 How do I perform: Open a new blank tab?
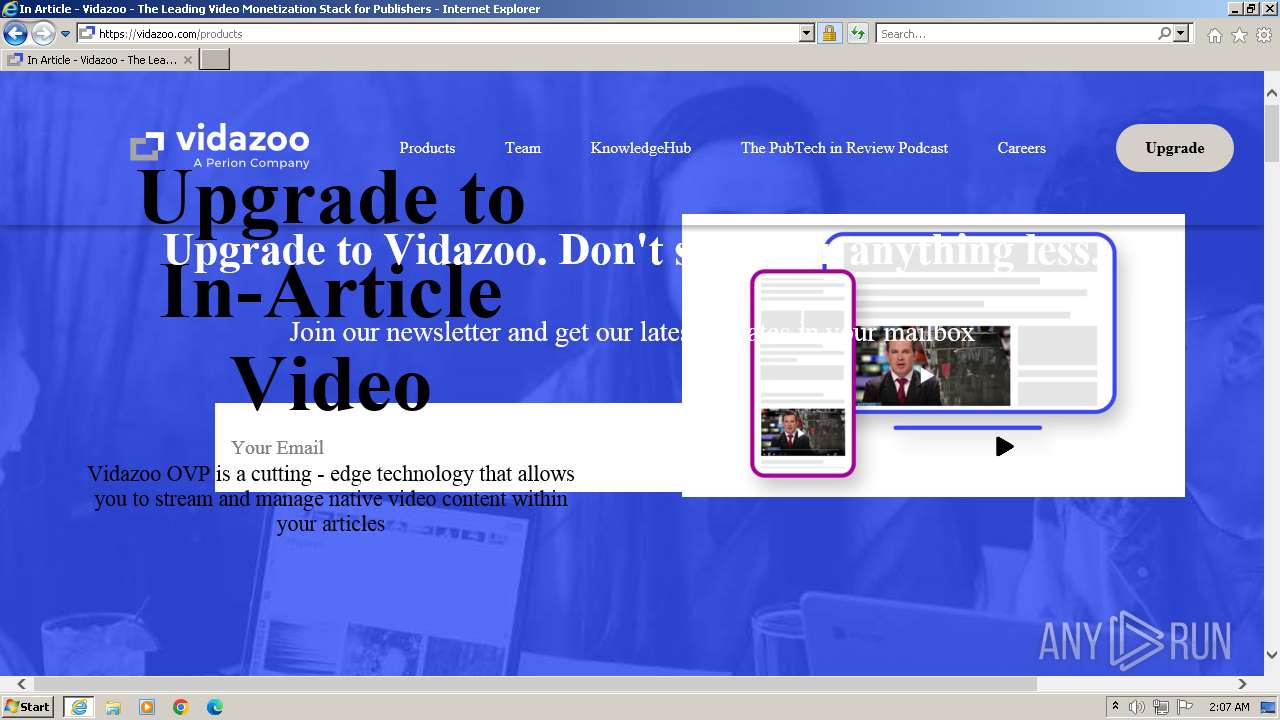(215, 60)
